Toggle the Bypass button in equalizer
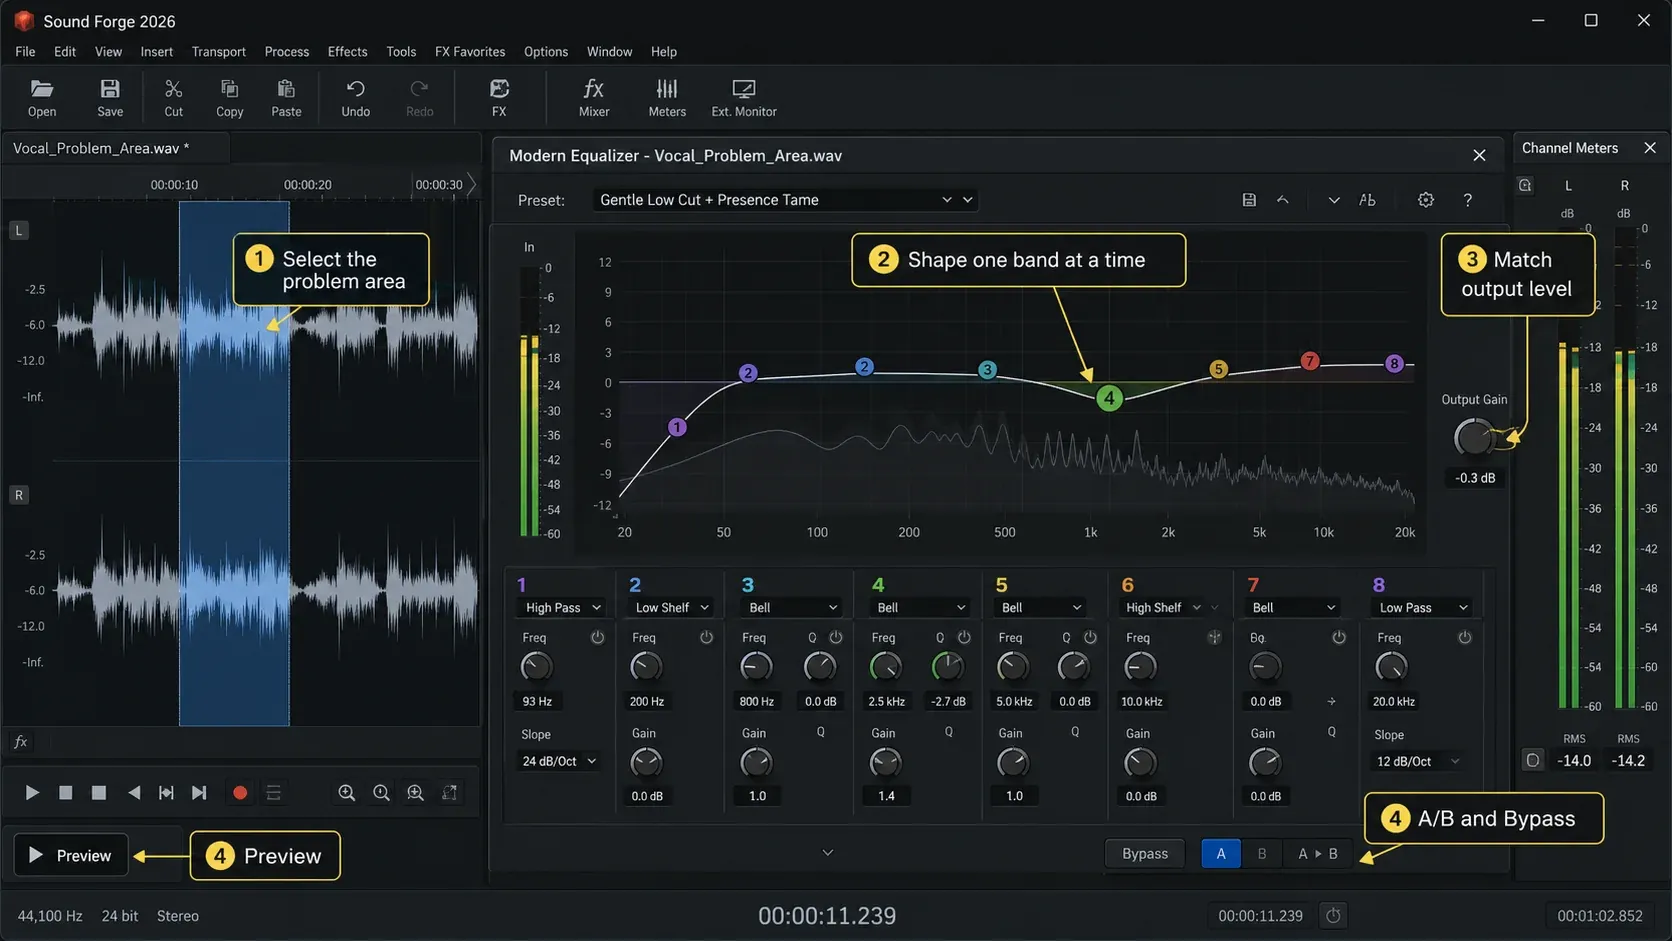1672x941 pixels. click(1145, 853)
